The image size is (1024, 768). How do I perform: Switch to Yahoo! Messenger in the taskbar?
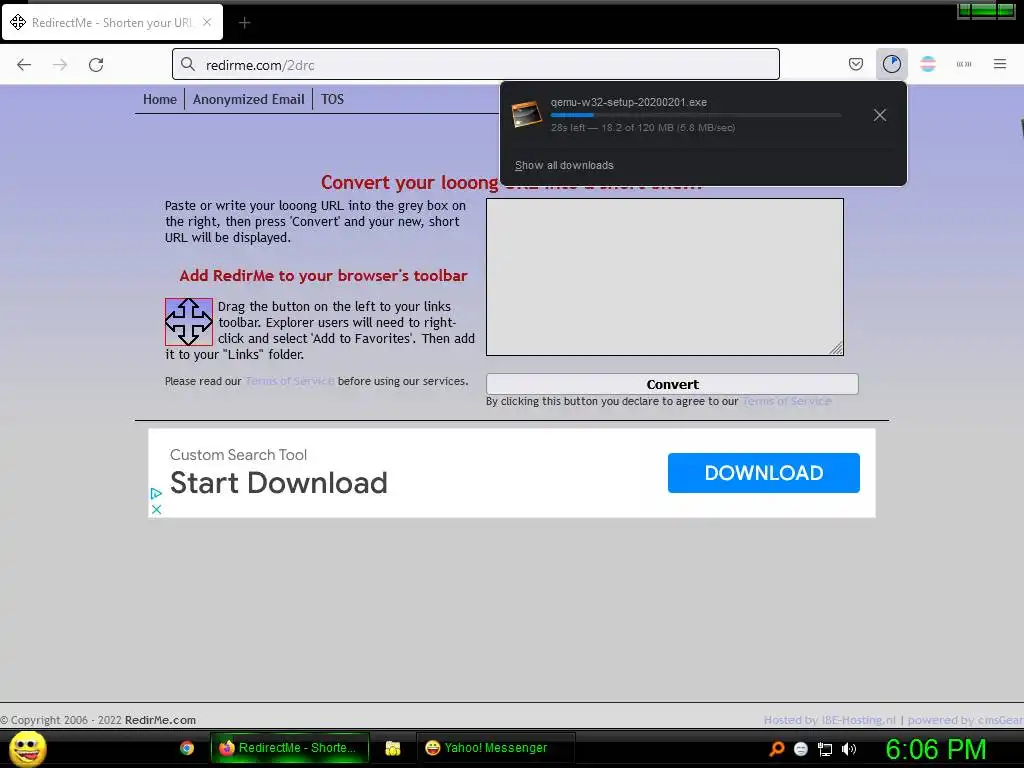[x=496, y=748]
